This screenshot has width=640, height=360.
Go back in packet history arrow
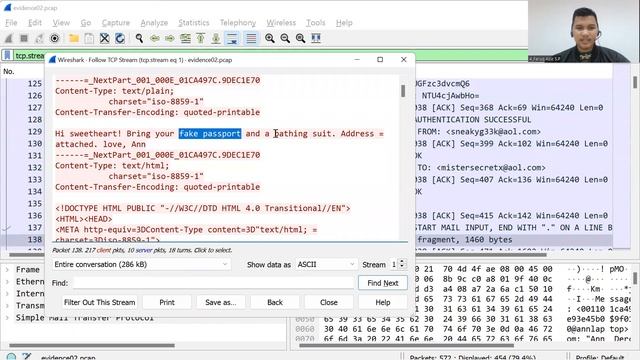[155, 38]
